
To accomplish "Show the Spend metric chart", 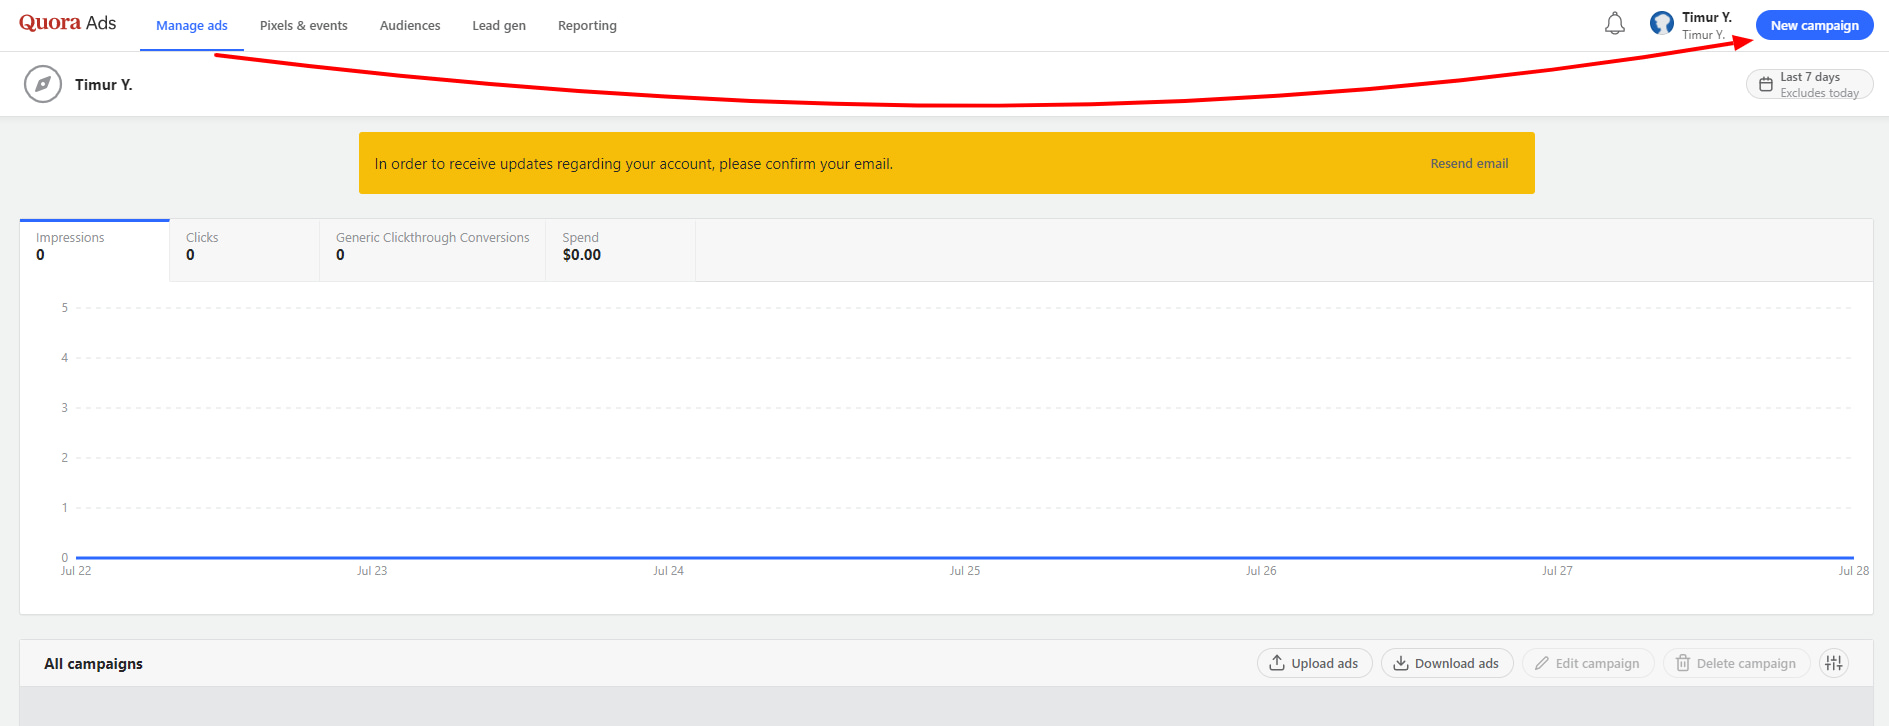I will 620,247.
